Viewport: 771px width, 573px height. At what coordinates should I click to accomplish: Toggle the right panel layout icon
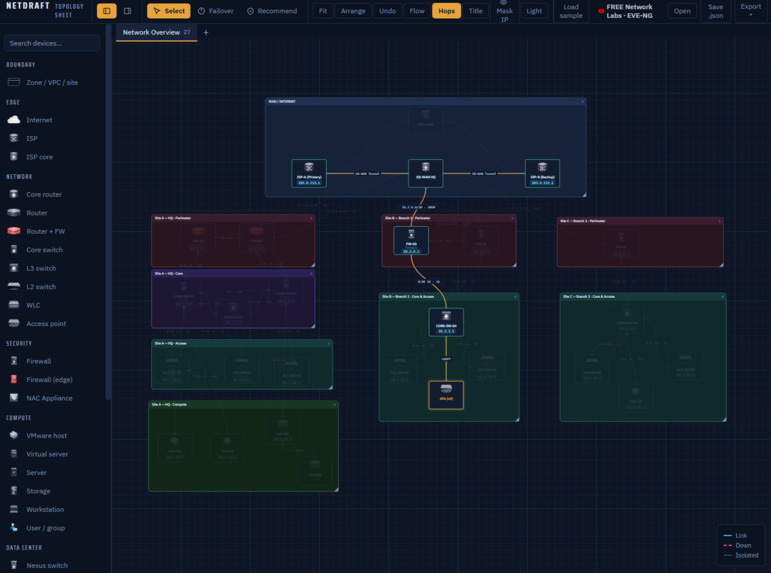coord(127,11)
